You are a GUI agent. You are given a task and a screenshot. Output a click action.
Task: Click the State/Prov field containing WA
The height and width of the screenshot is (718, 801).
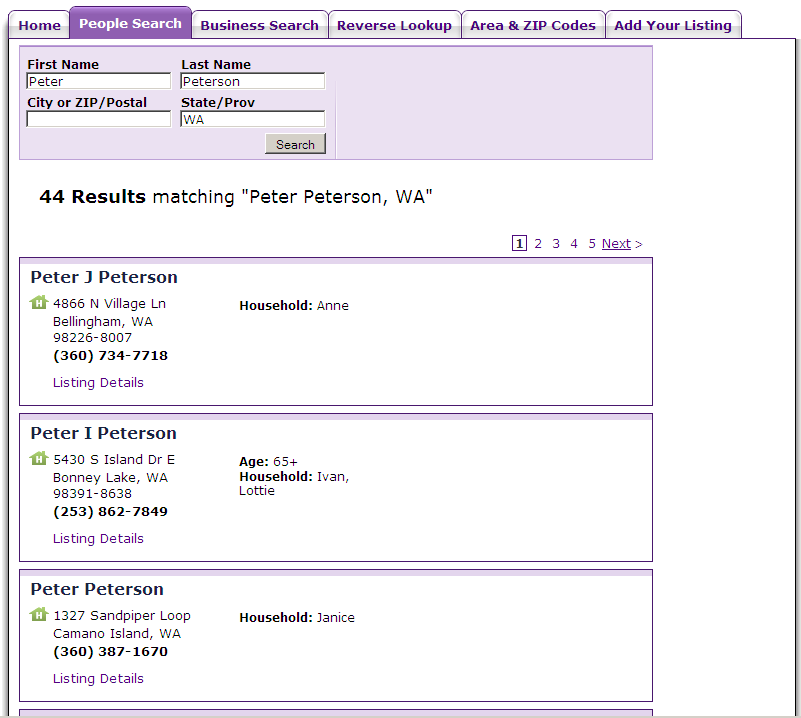[x=252, y=119]
